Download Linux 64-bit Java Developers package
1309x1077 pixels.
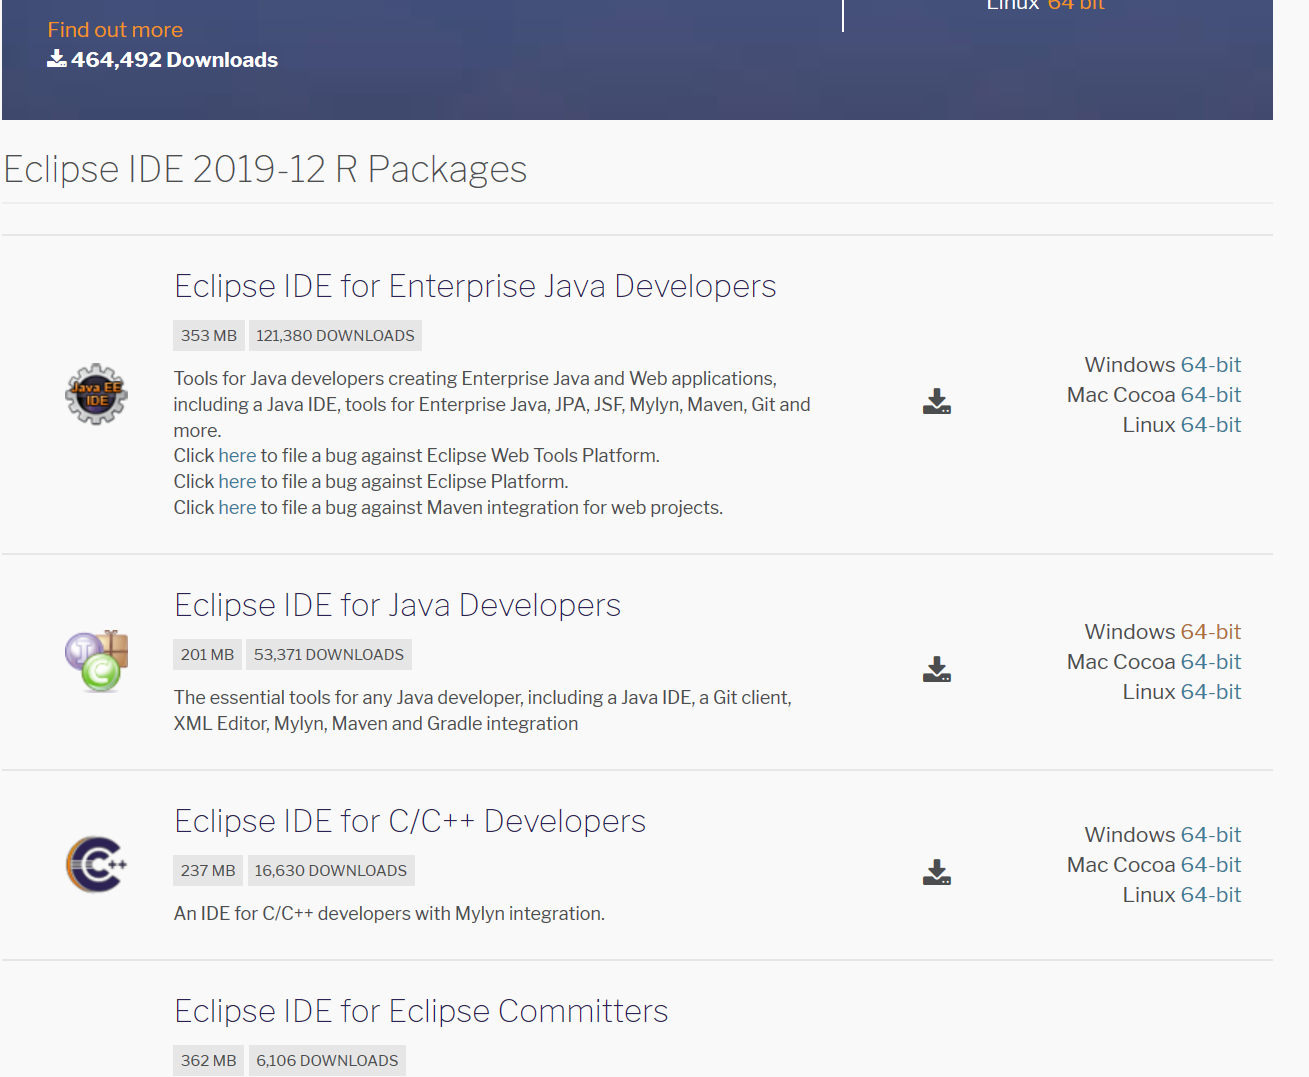click(x=1210, y=691)
